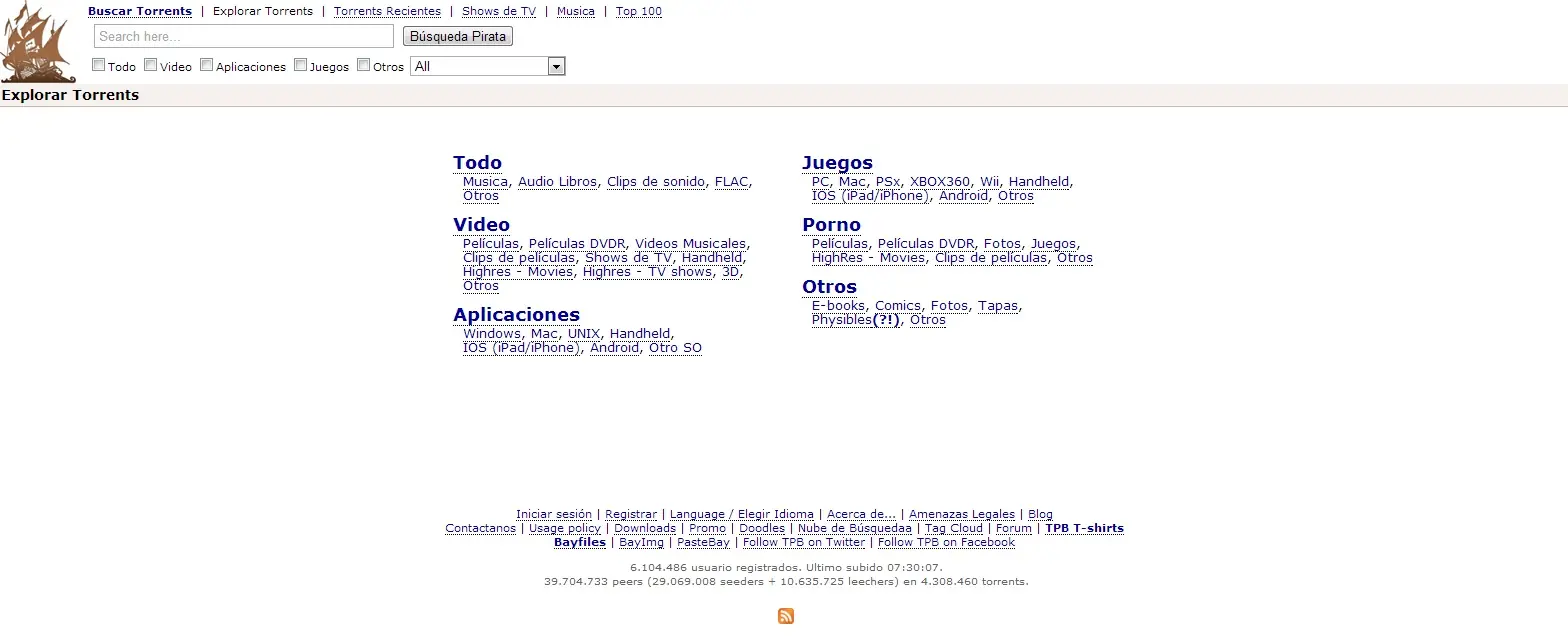Open the Wii games link
Screen dimensions: 1568x643
989,182
